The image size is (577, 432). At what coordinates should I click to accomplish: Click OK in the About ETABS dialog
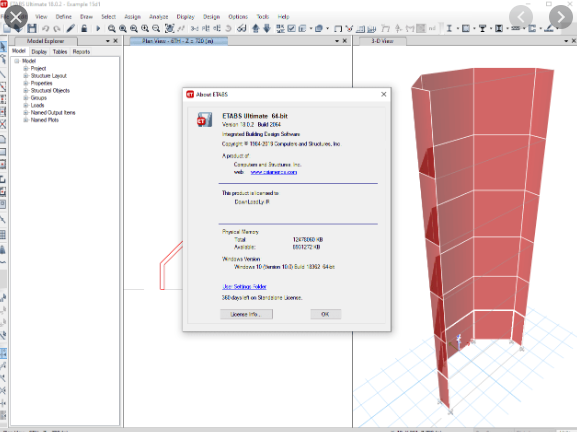325,314
